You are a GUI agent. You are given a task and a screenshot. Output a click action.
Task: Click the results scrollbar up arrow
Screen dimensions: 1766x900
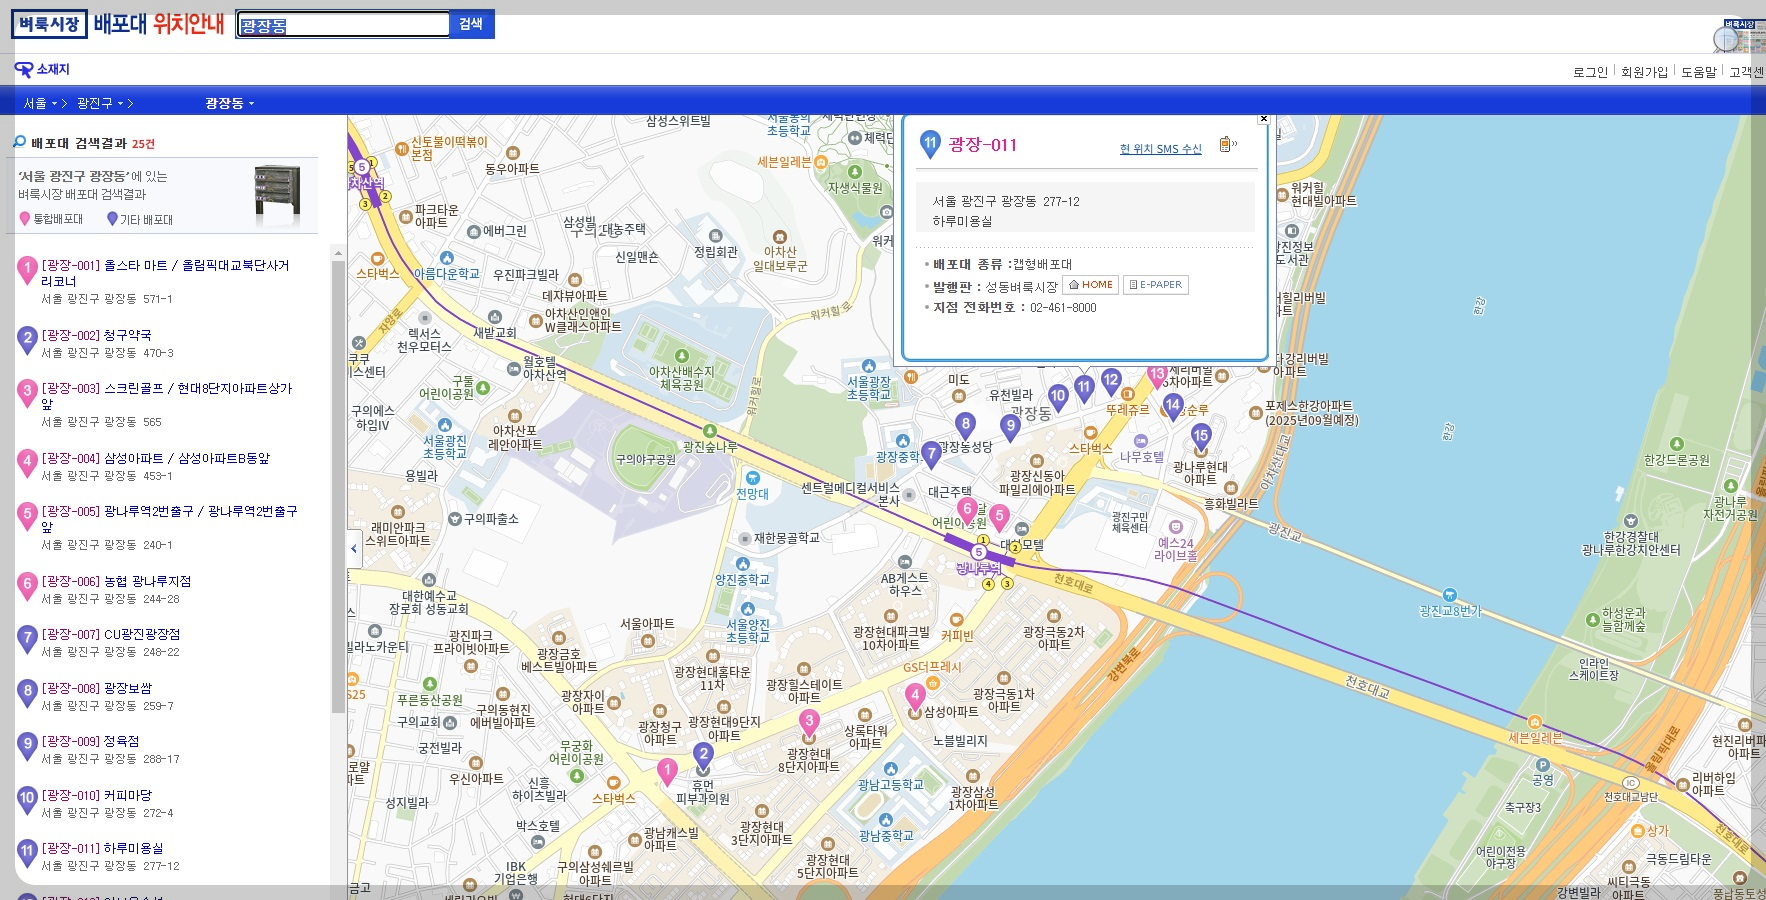pos(338,253)
